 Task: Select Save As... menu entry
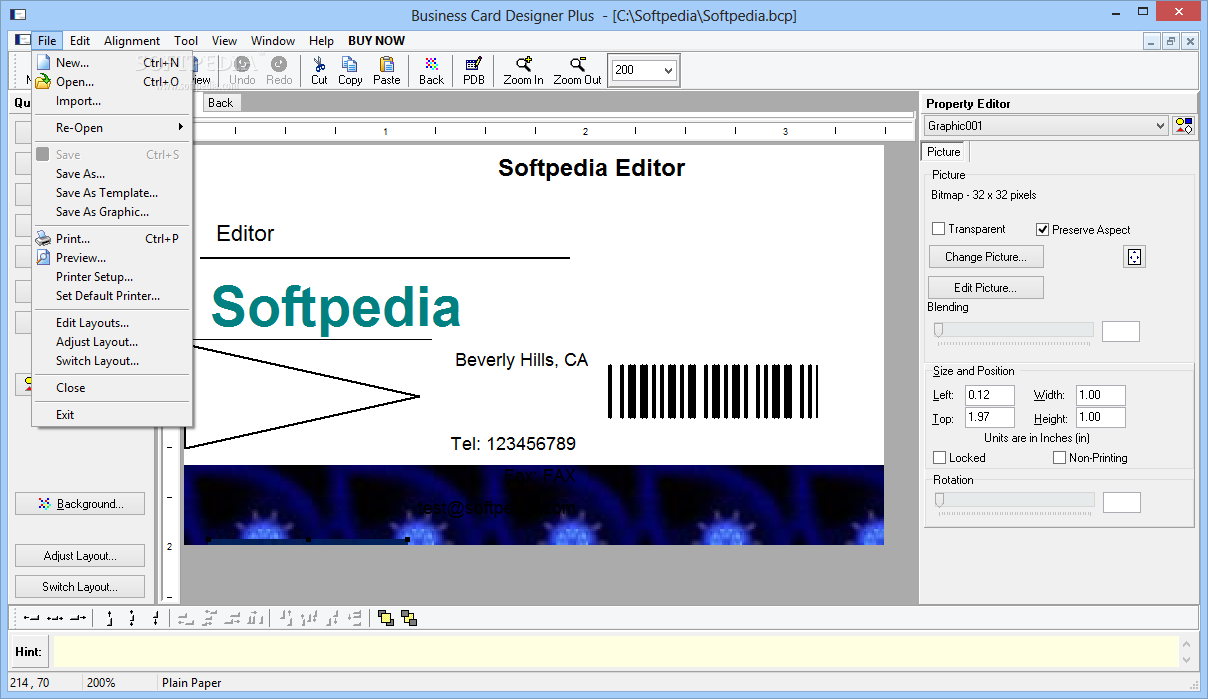[x=112, y=174]
